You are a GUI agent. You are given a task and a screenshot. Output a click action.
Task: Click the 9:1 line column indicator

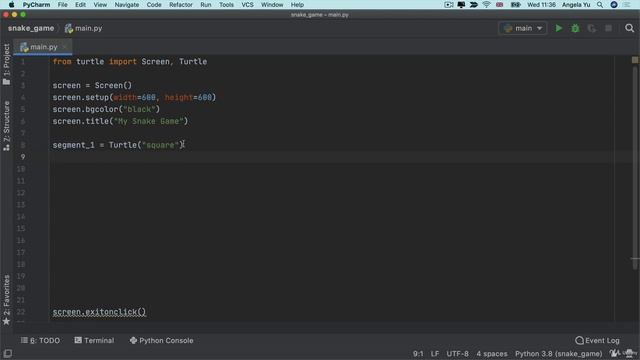click(418, 354)
